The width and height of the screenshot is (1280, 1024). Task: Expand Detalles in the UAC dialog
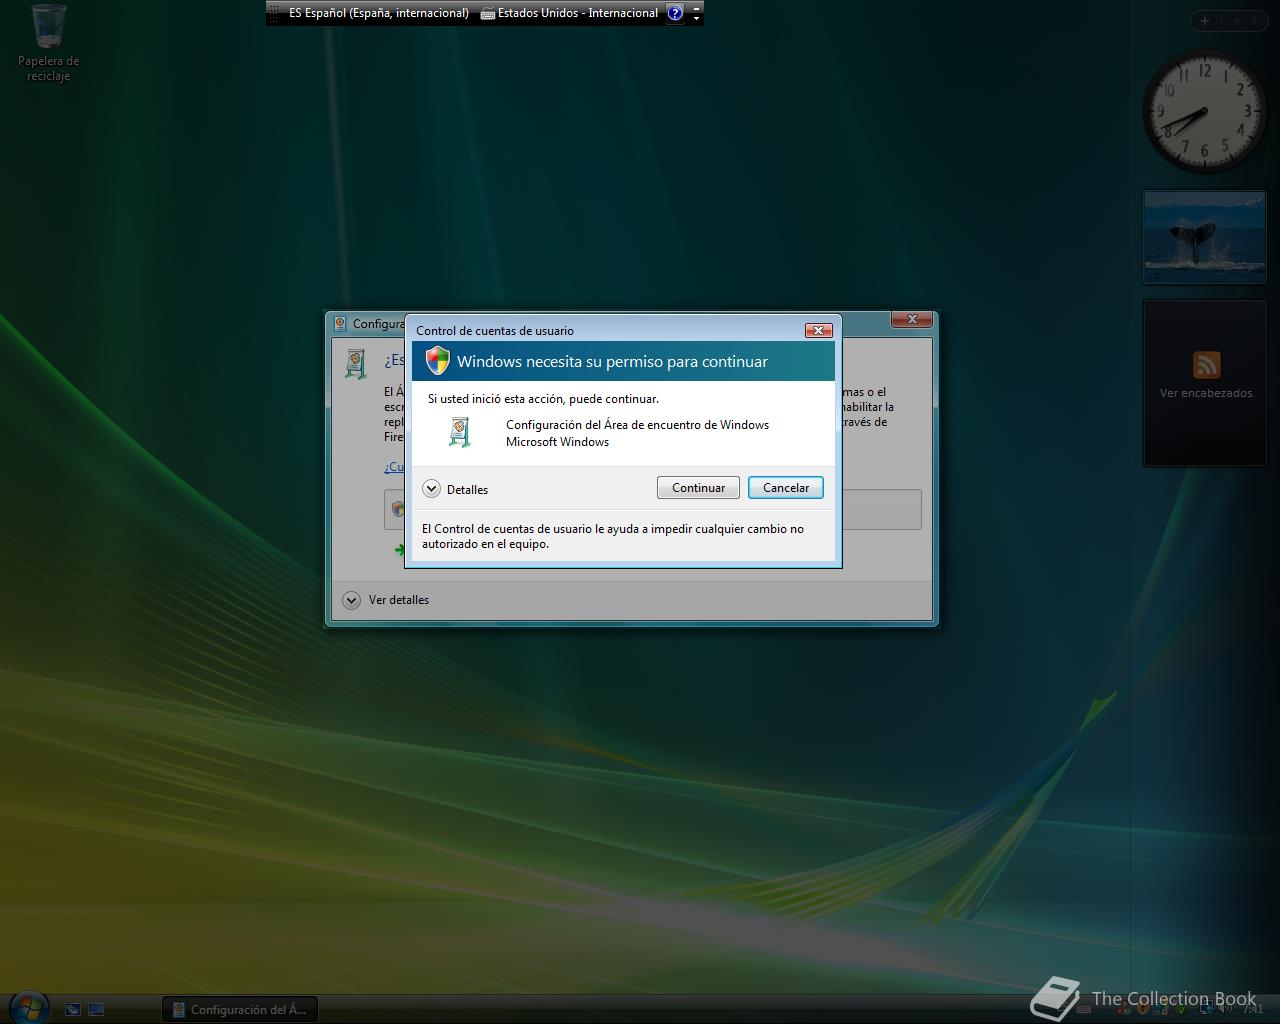click(x=456, y=489)
